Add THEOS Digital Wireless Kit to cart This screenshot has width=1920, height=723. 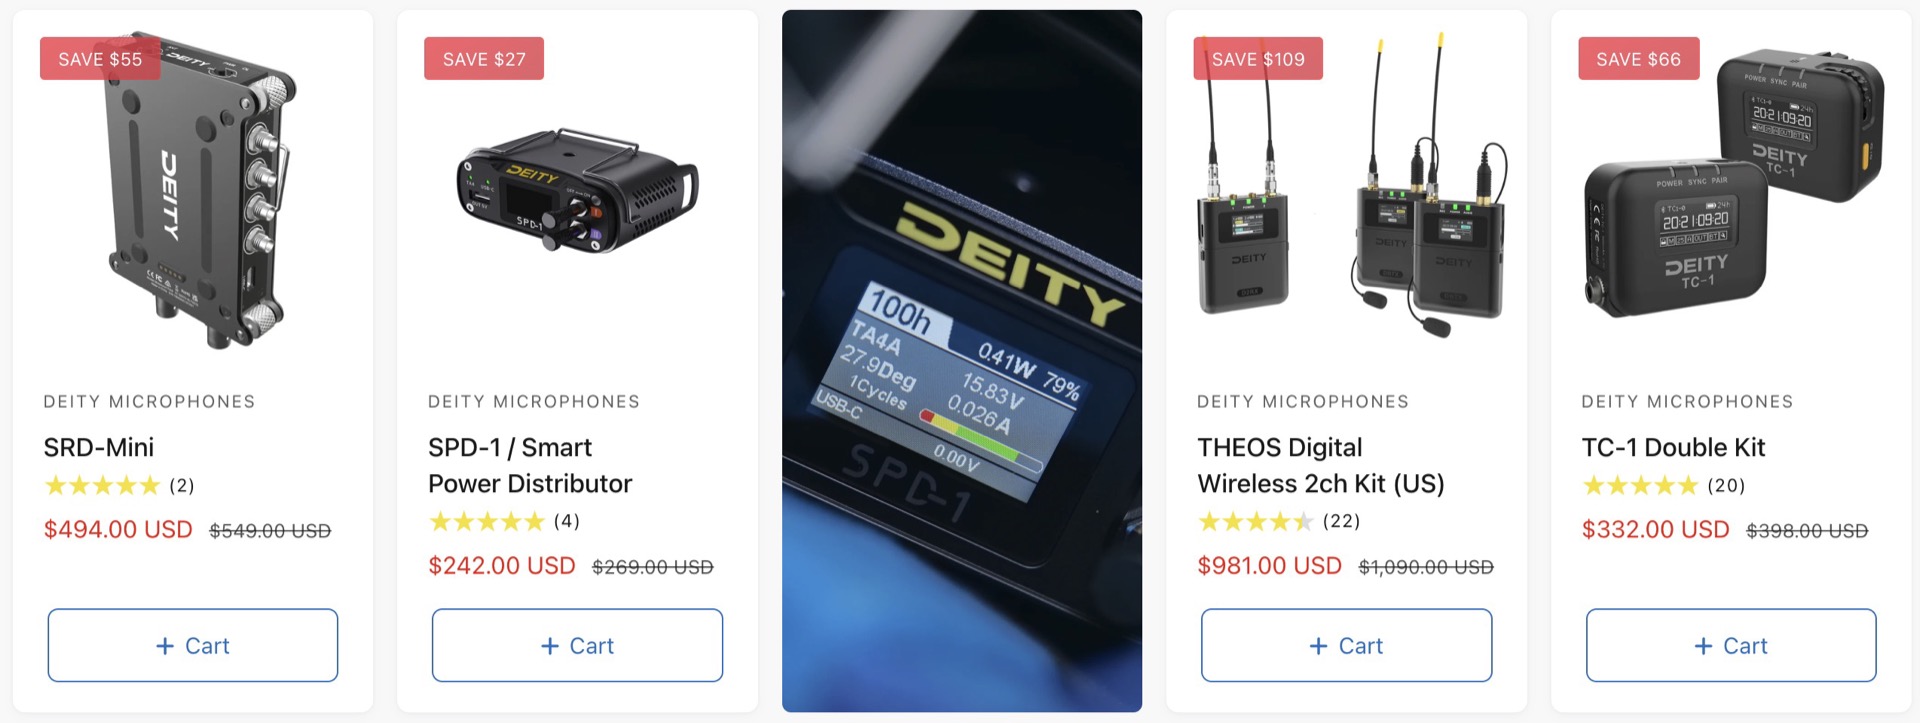click(x=1346, y=645)
